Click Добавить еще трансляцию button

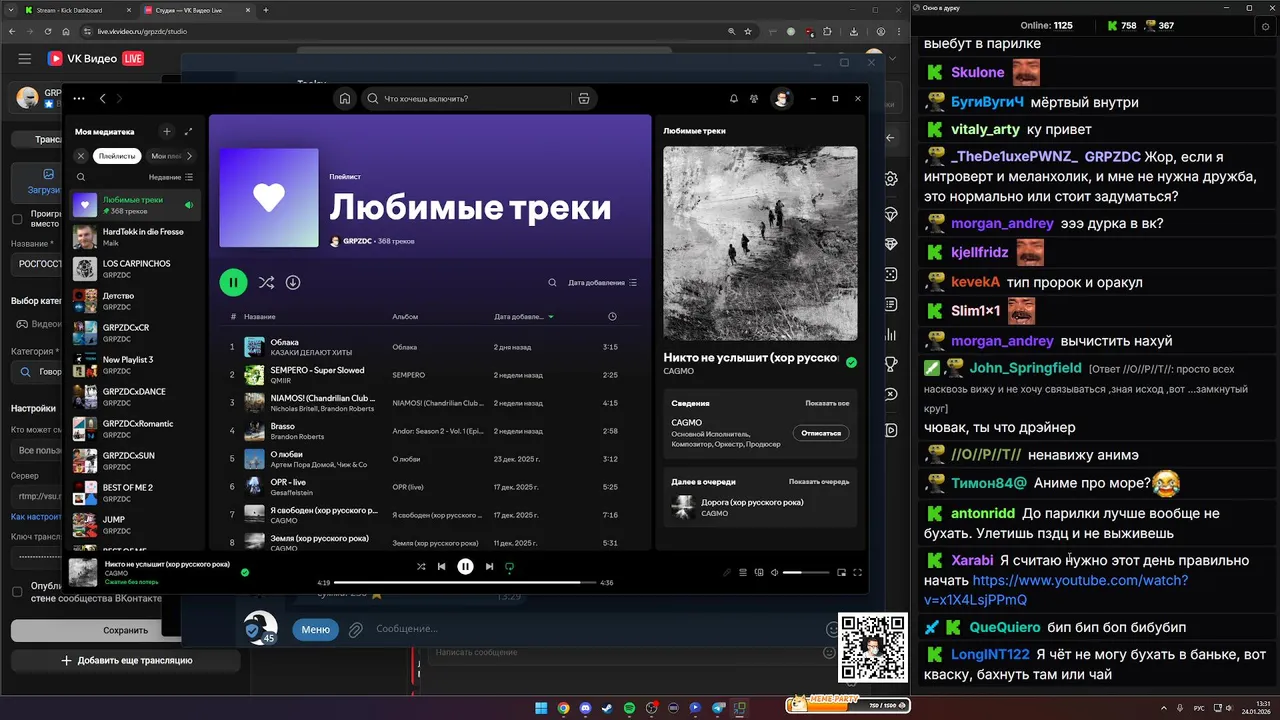125,660
